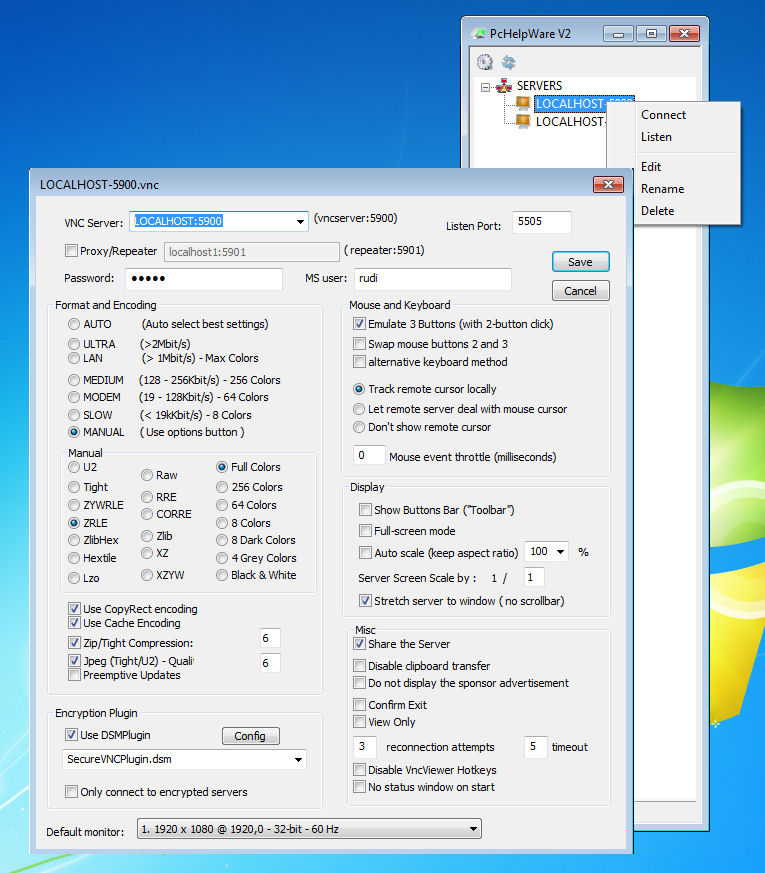Choose Rename from the context menu

pyautogui.click(x=662, y=189)
